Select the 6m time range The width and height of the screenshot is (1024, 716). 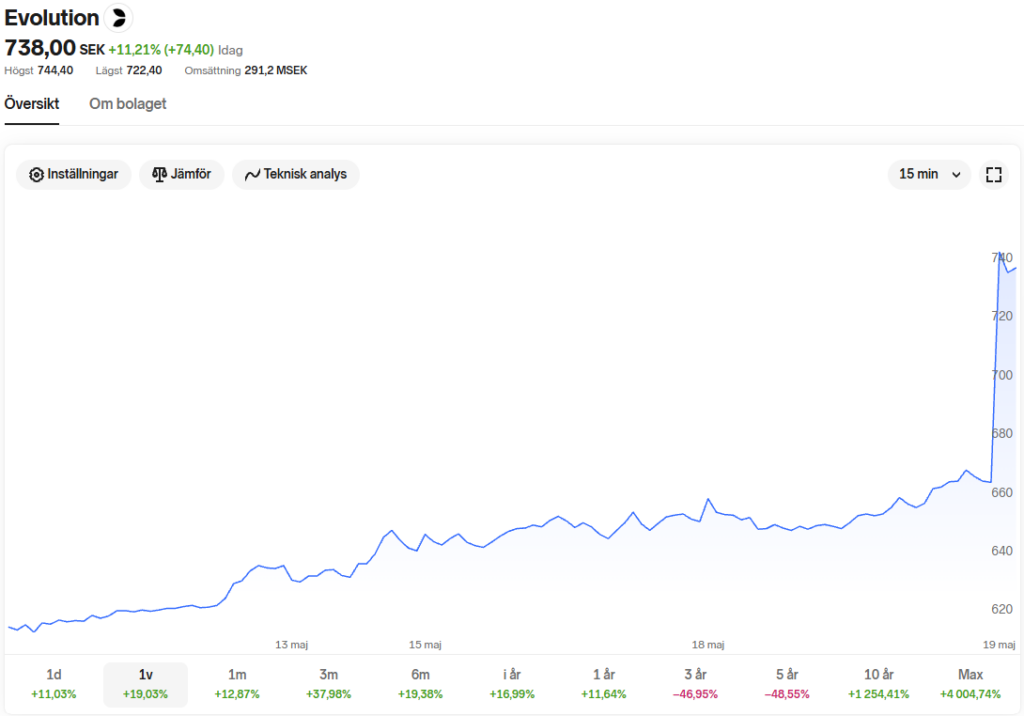pyautogui.click(x=421, y=684)
